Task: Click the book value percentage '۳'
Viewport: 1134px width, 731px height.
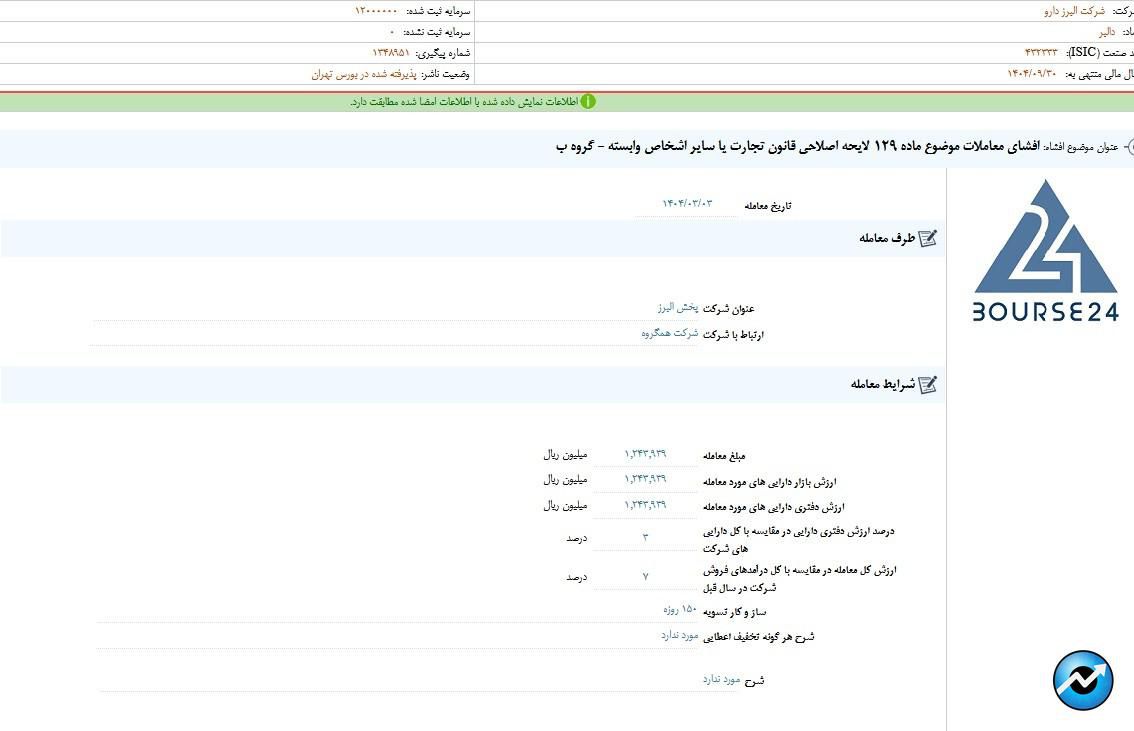Action: point(645,537)
